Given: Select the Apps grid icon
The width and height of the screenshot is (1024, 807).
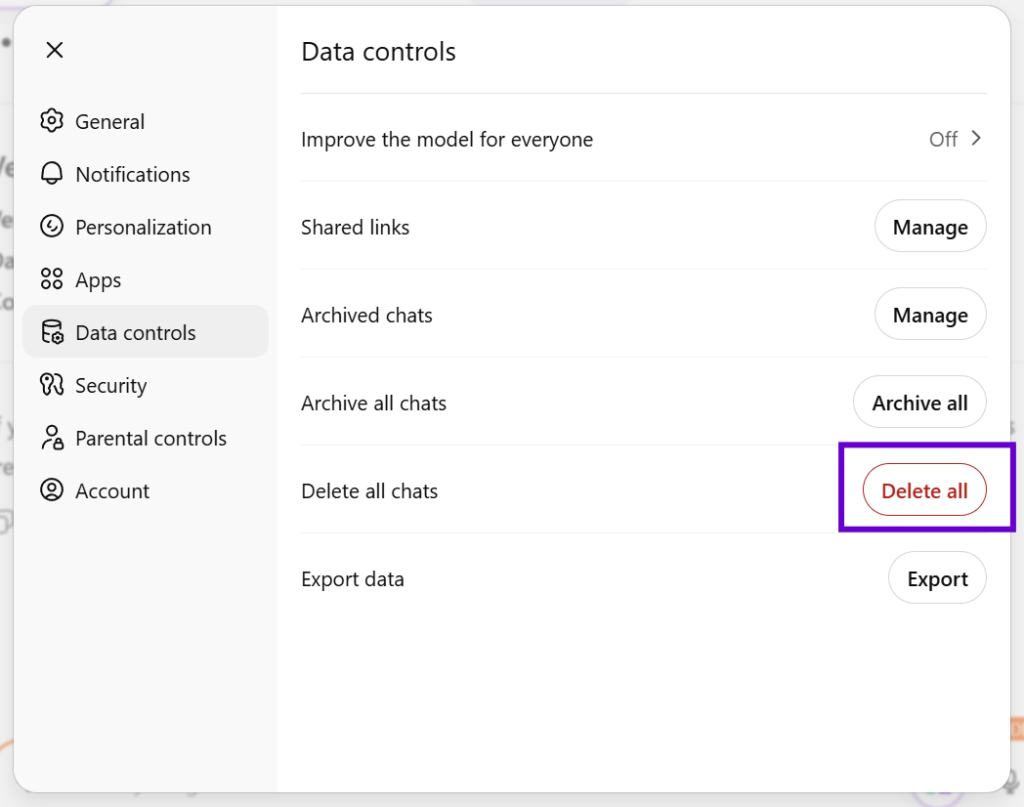Looking at the screenshot, I should click(52, 280).
